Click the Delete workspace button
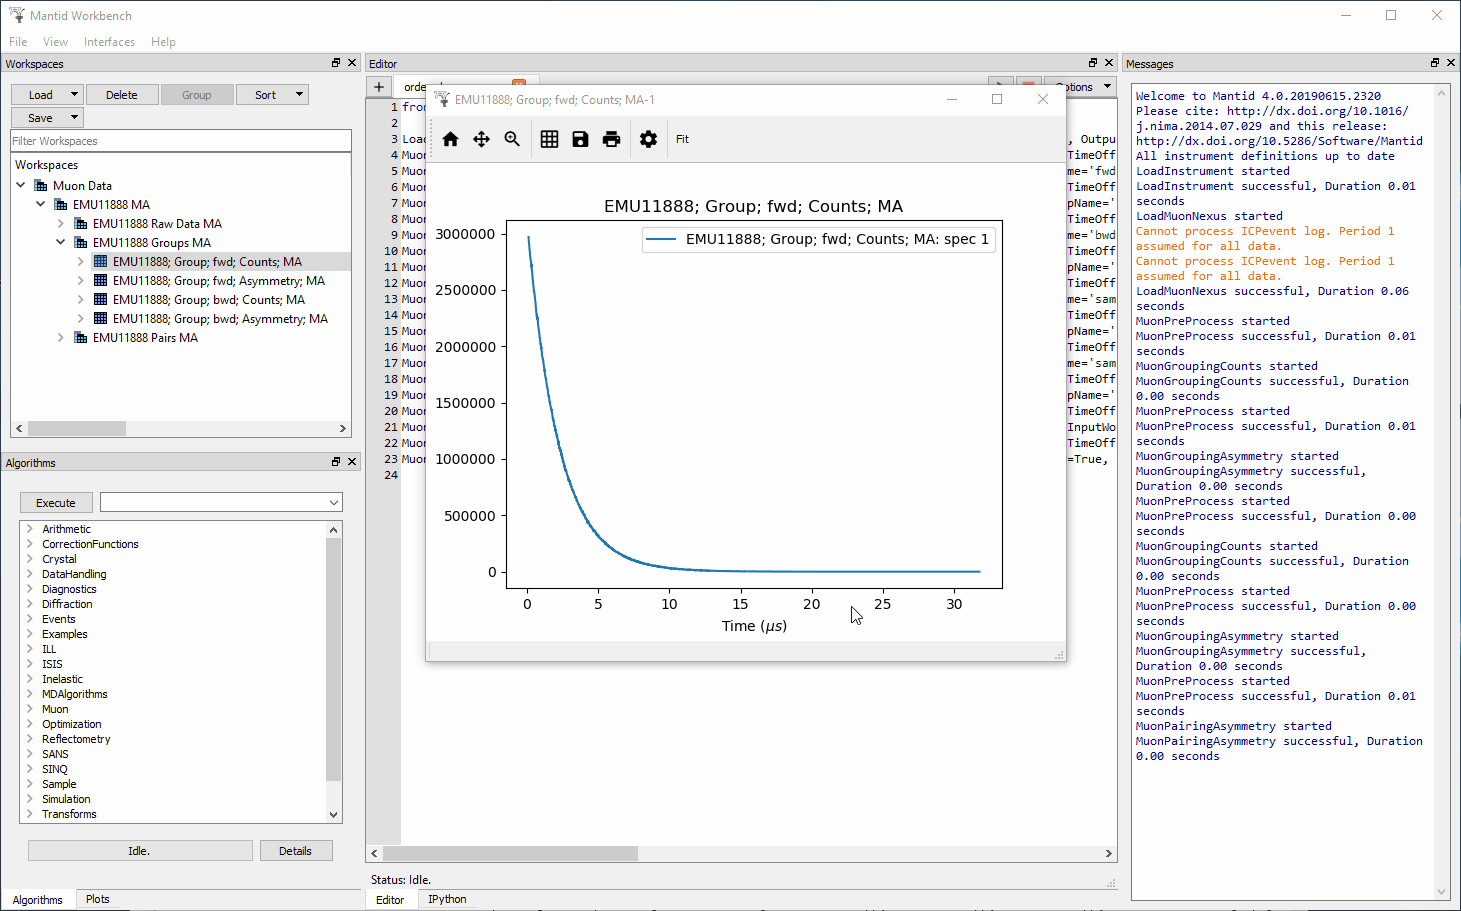The height and width of the screenshot is (911, 1461). pyautogui.click(x=122, y=95)
